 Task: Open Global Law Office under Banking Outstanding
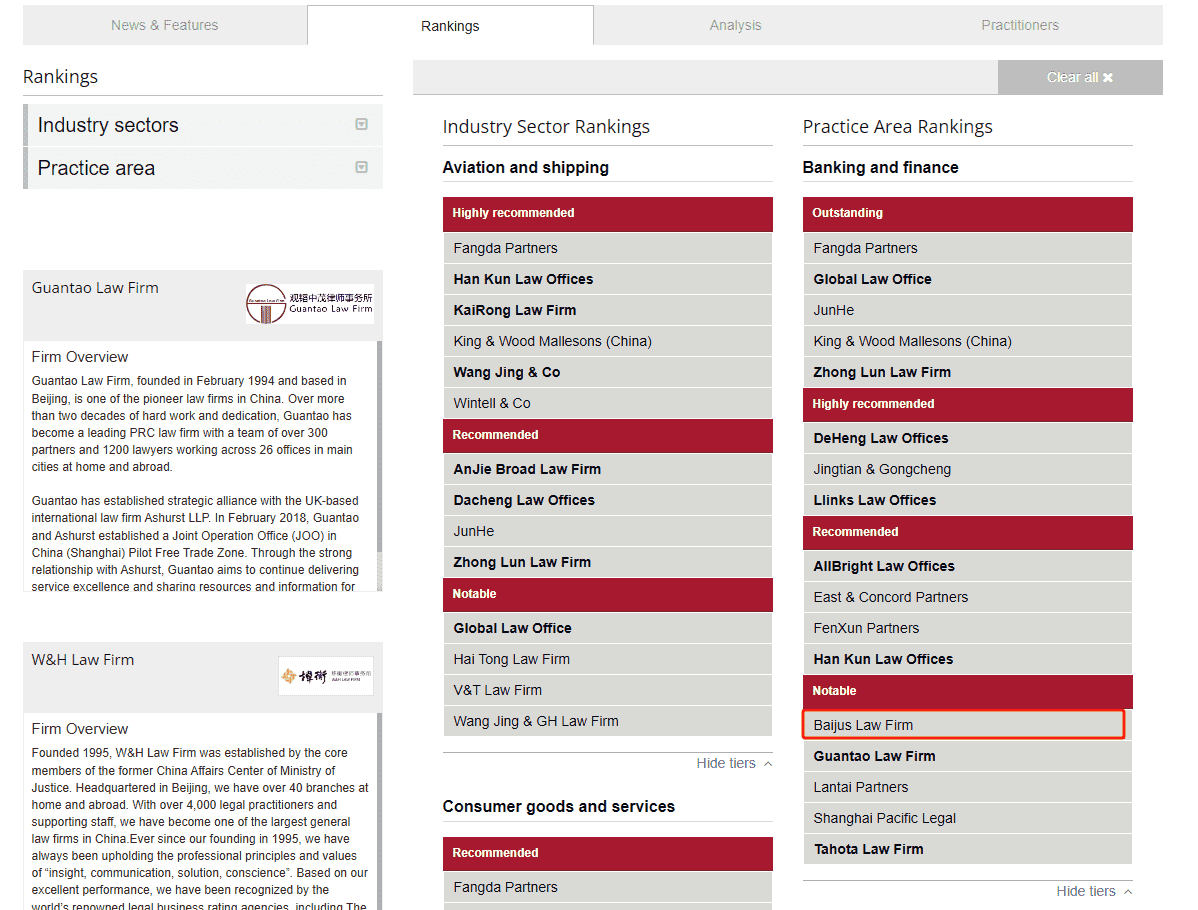click(x=967, y=280)
